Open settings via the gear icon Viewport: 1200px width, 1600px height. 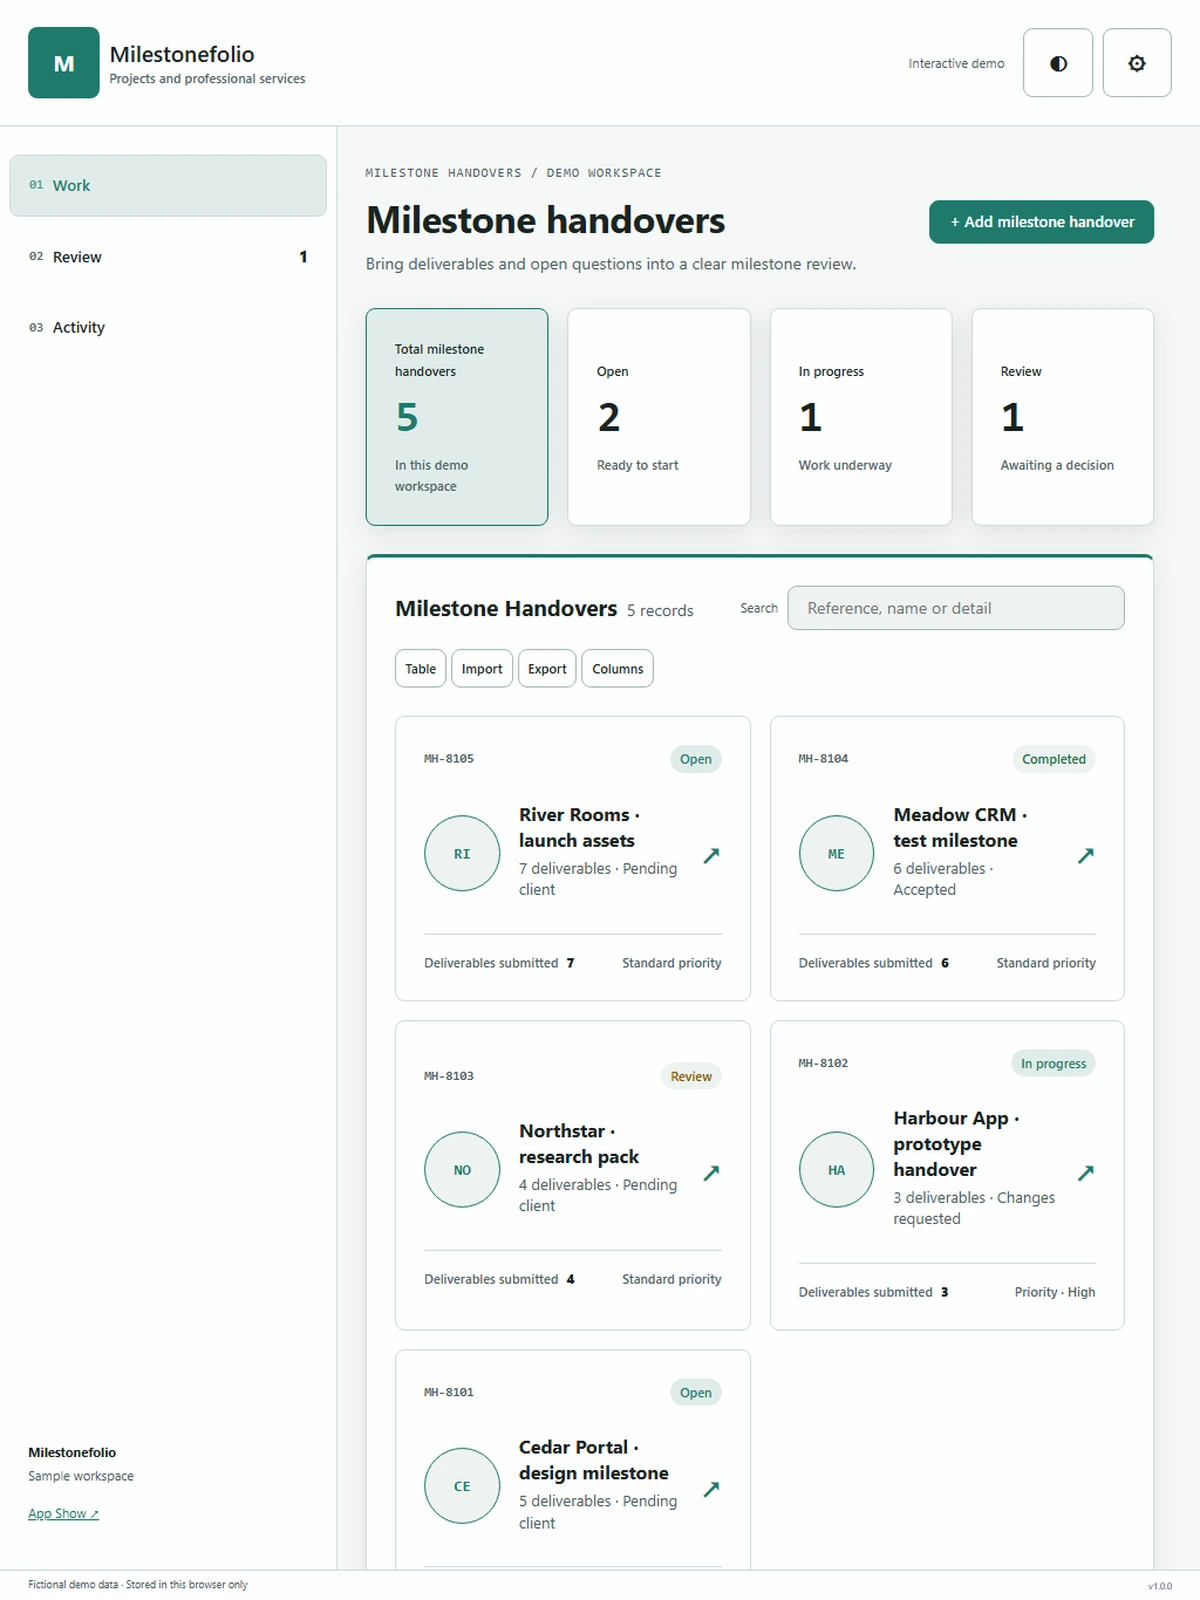1137,63
